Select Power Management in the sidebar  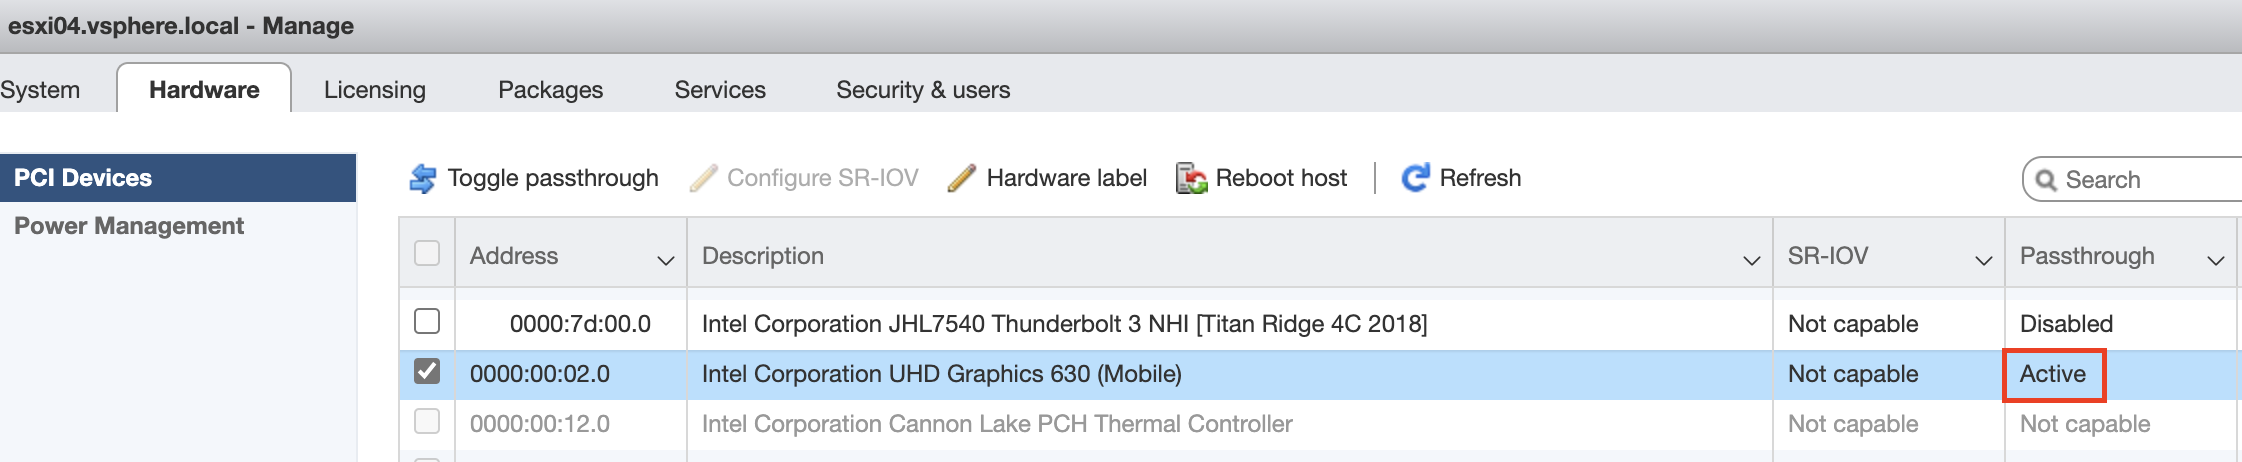[x=129, y=226]
